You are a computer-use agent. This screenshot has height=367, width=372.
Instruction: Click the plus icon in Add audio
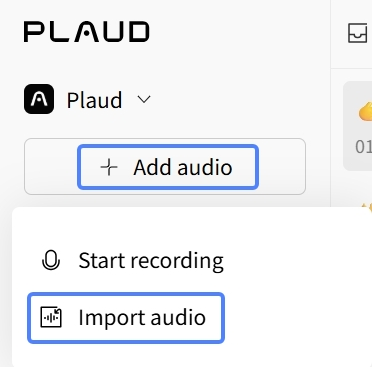pyautogui.click(x=109, y=167)
